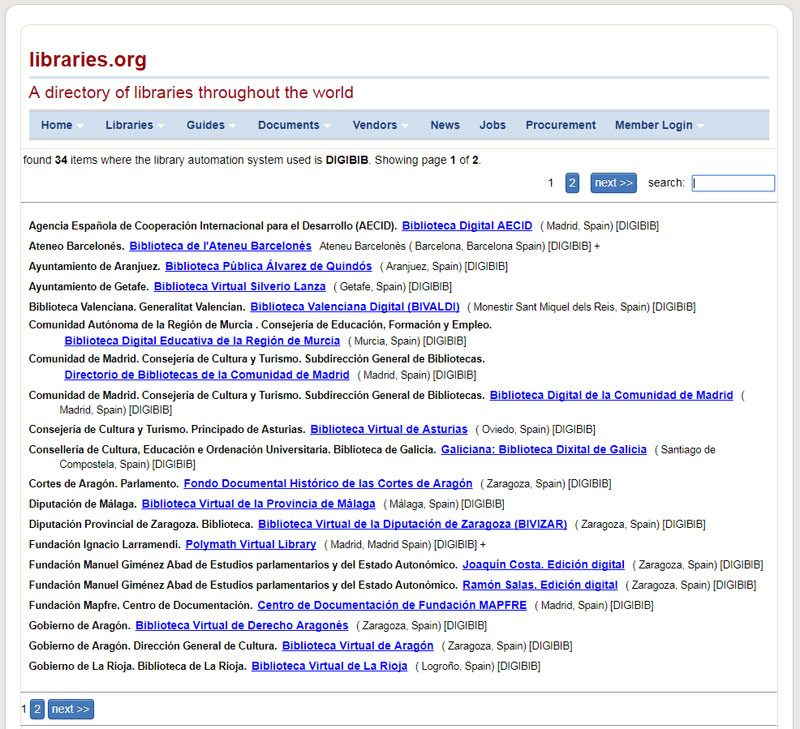Click the 'Fundación Ignacio Larramendi.' text
The width and height of the screenshot is (800, 729).
(105, 544)
